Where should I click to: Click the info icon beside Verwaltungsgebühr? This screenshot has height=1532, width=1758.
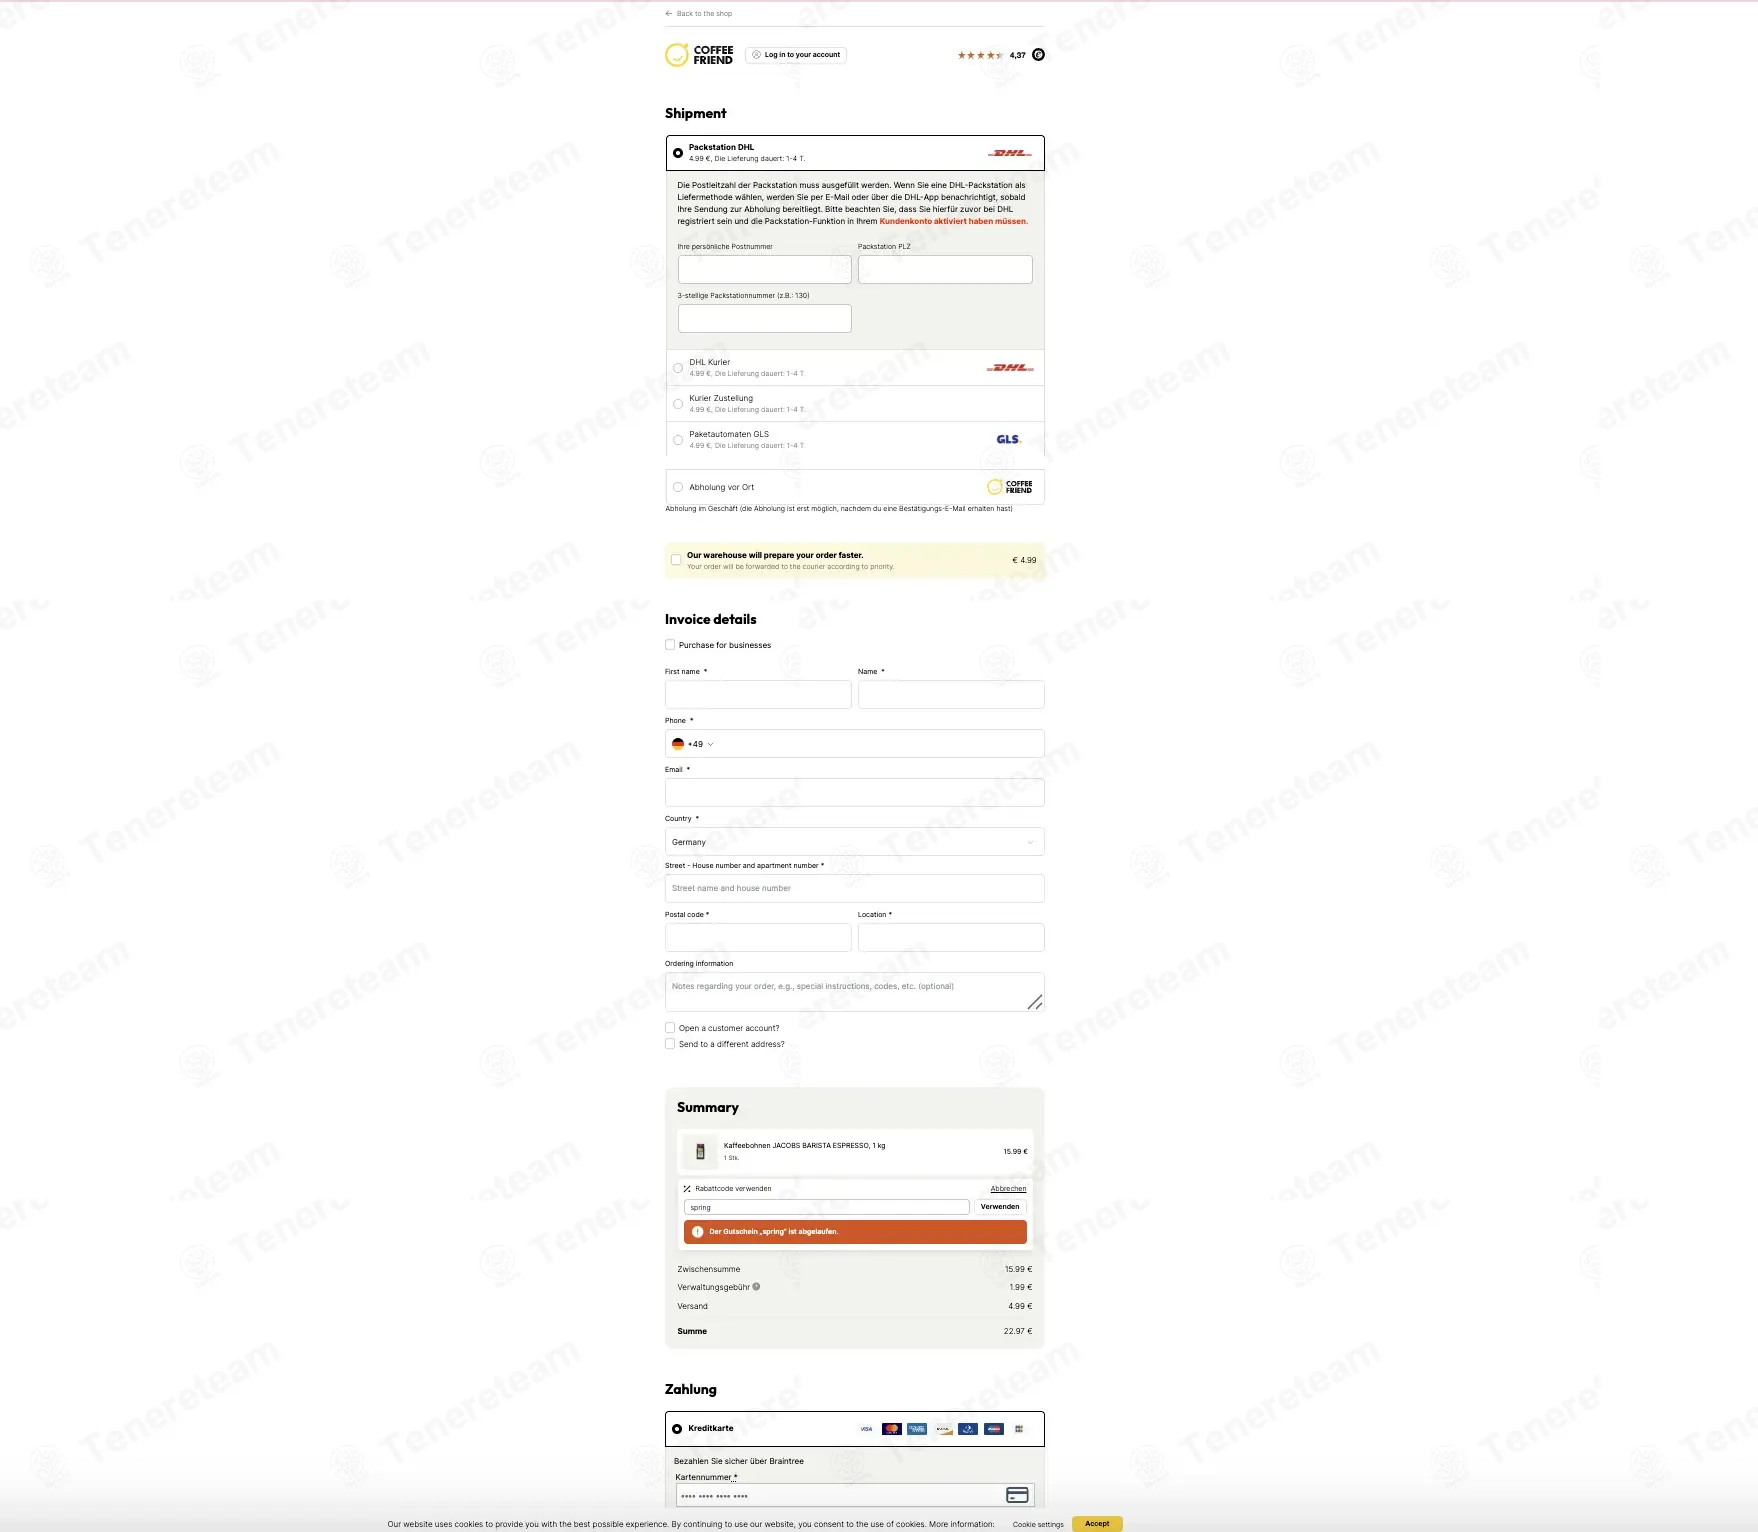(x=756, y=1287)
